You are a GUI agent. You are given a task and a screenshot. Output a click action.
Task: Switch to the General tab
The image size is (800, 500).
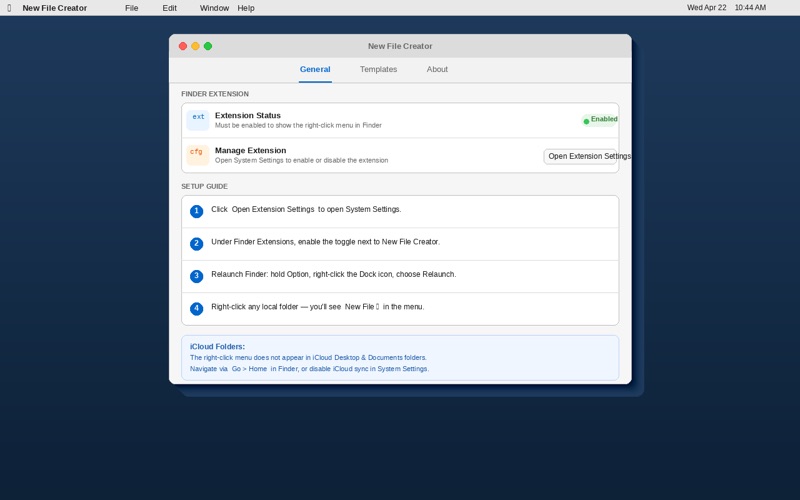[315, 69]
